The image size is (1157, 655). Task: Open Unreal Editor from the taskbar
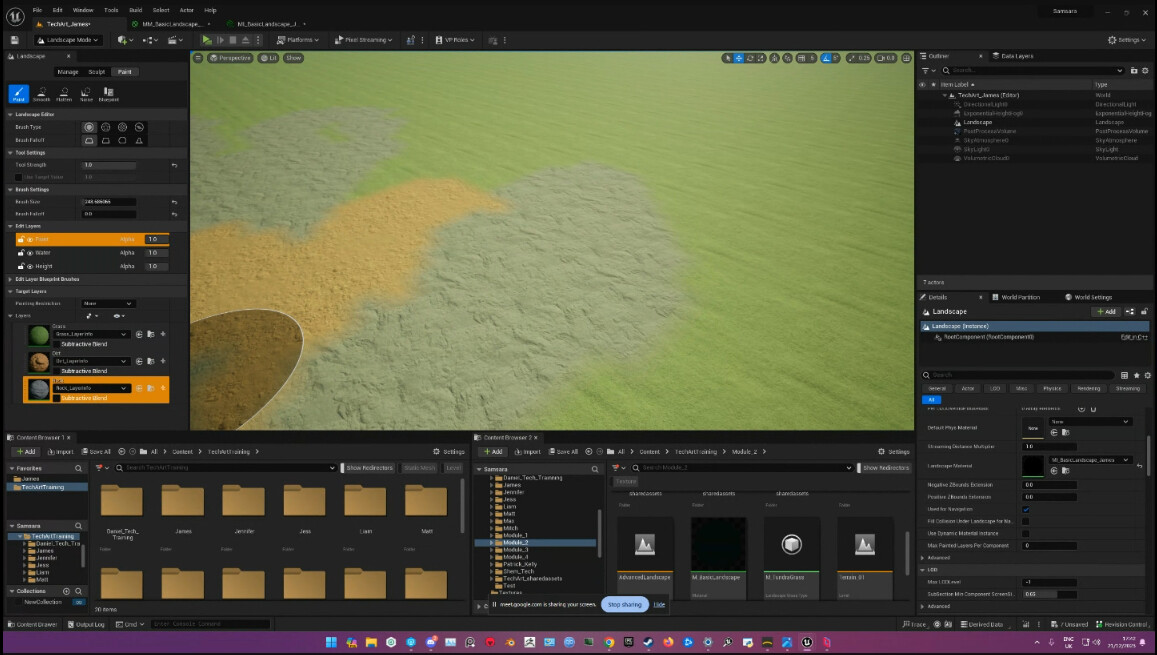click(807, 642)
